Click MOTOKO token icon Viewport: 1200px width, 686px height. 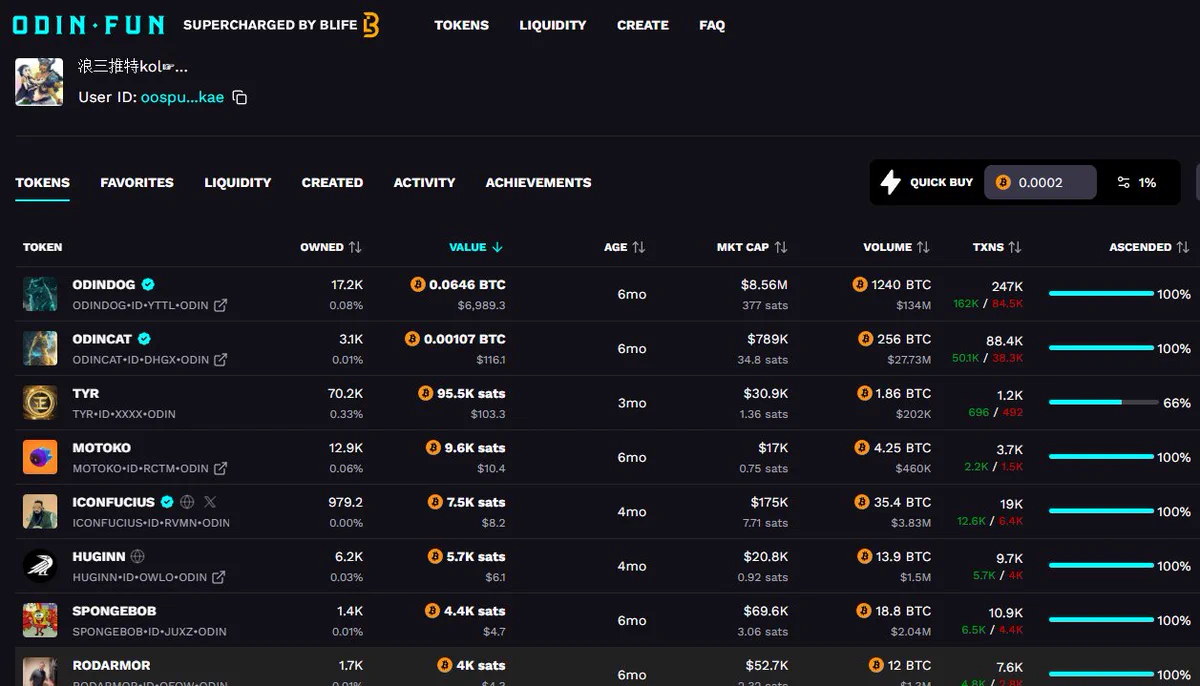pos(40,457)
